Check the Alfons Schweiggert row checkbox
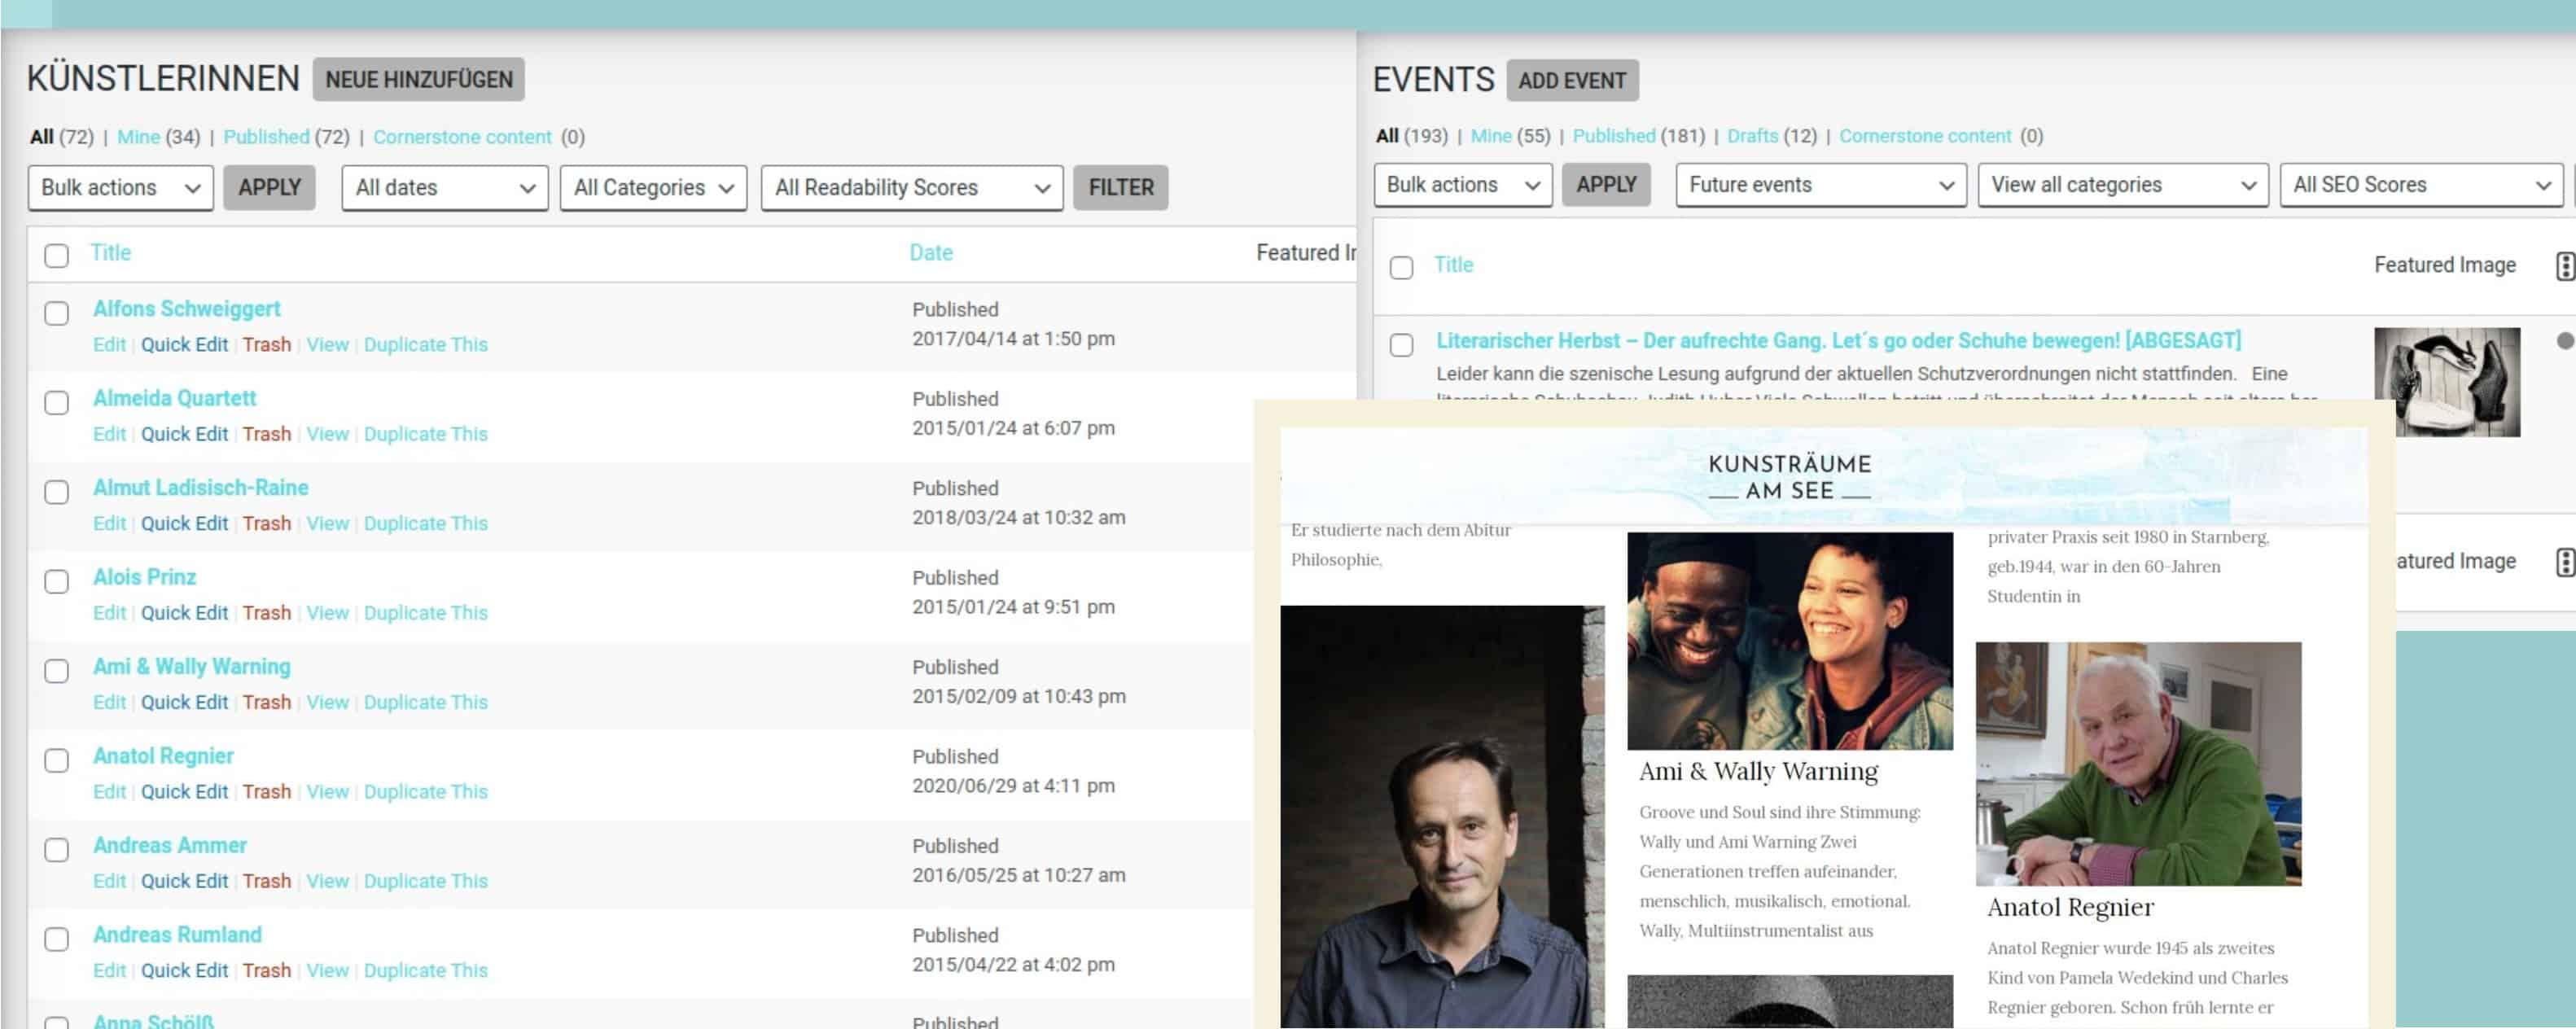2576x1029 pixels. pos(56,313)
